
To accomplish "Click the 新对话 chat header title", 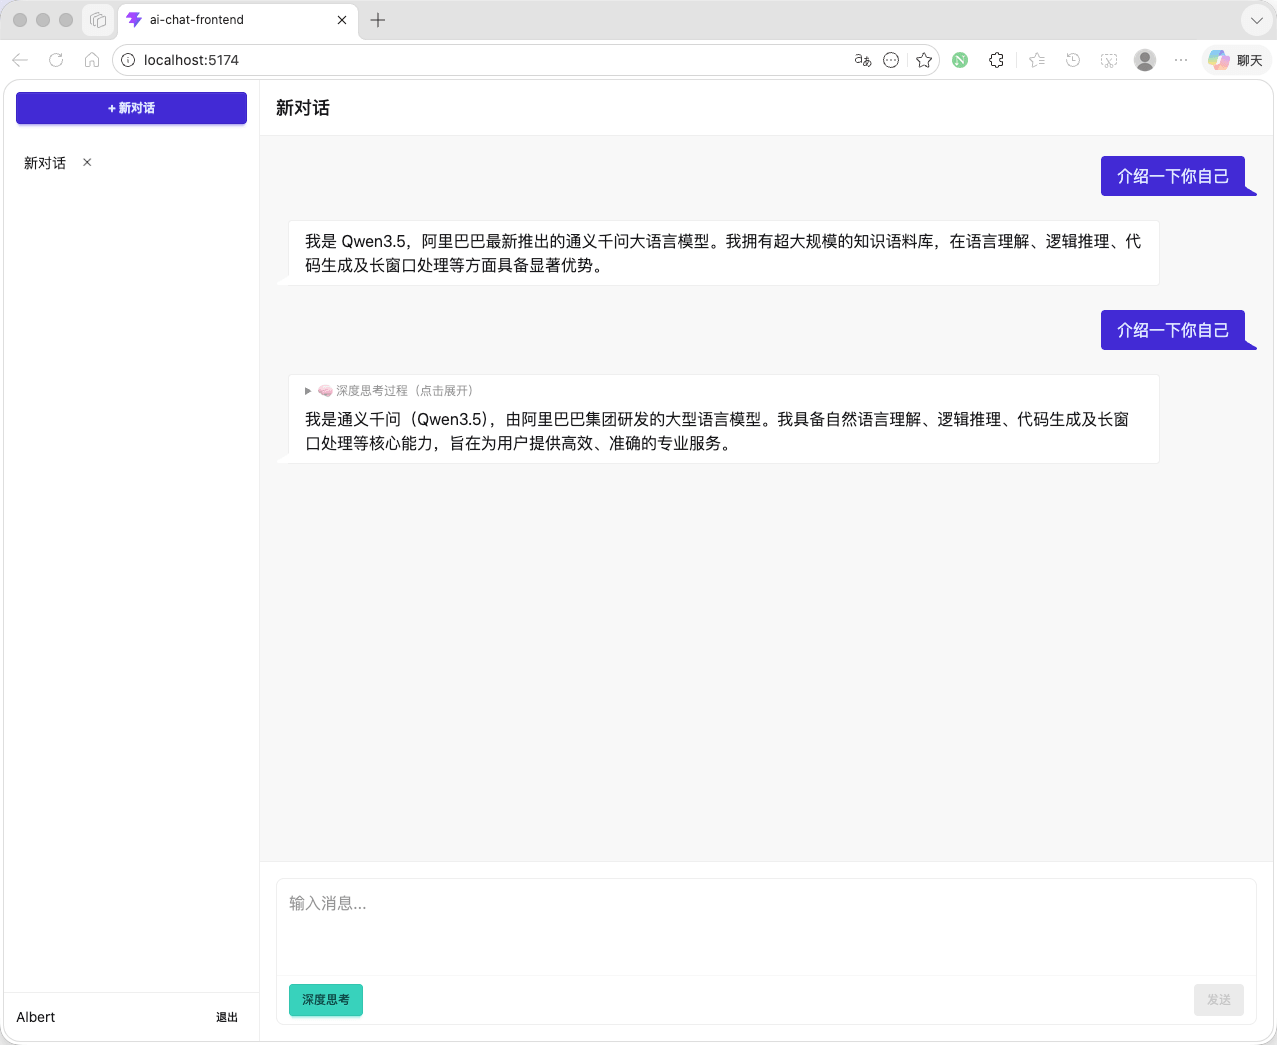I will point(303,108).
